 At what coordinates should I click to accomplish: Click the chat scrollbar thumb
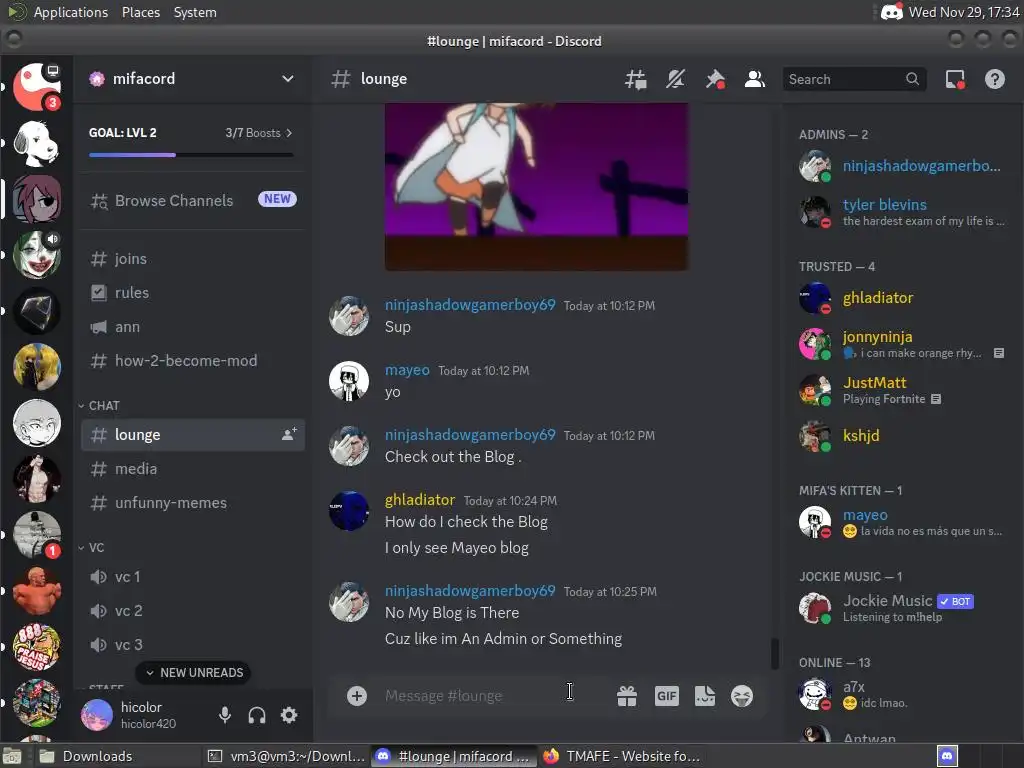775,653
